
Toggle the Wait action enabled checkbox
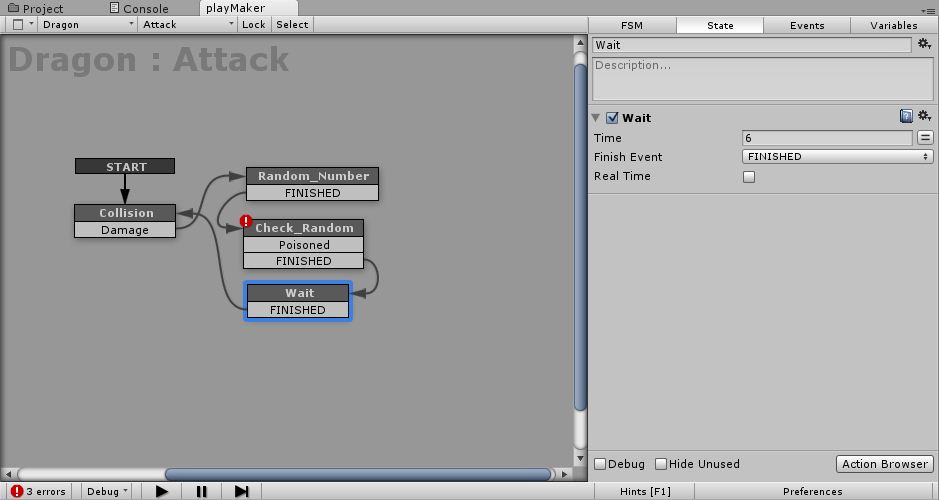612,118
